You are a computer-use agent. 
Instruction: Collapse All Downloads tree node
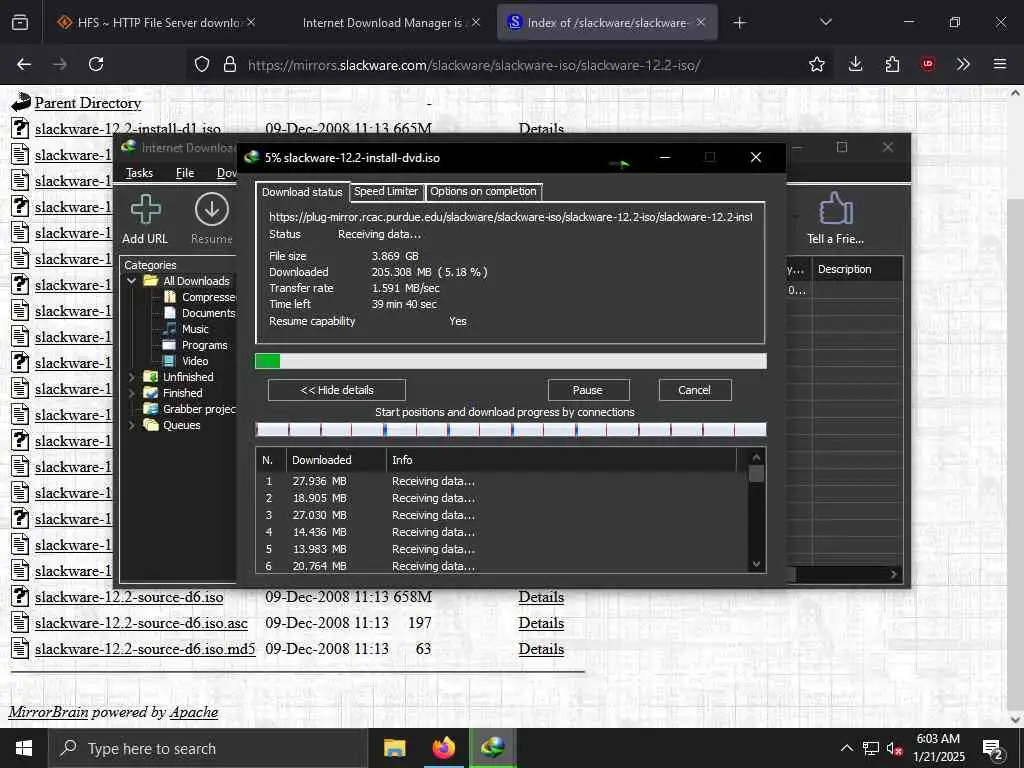point(131,281)
